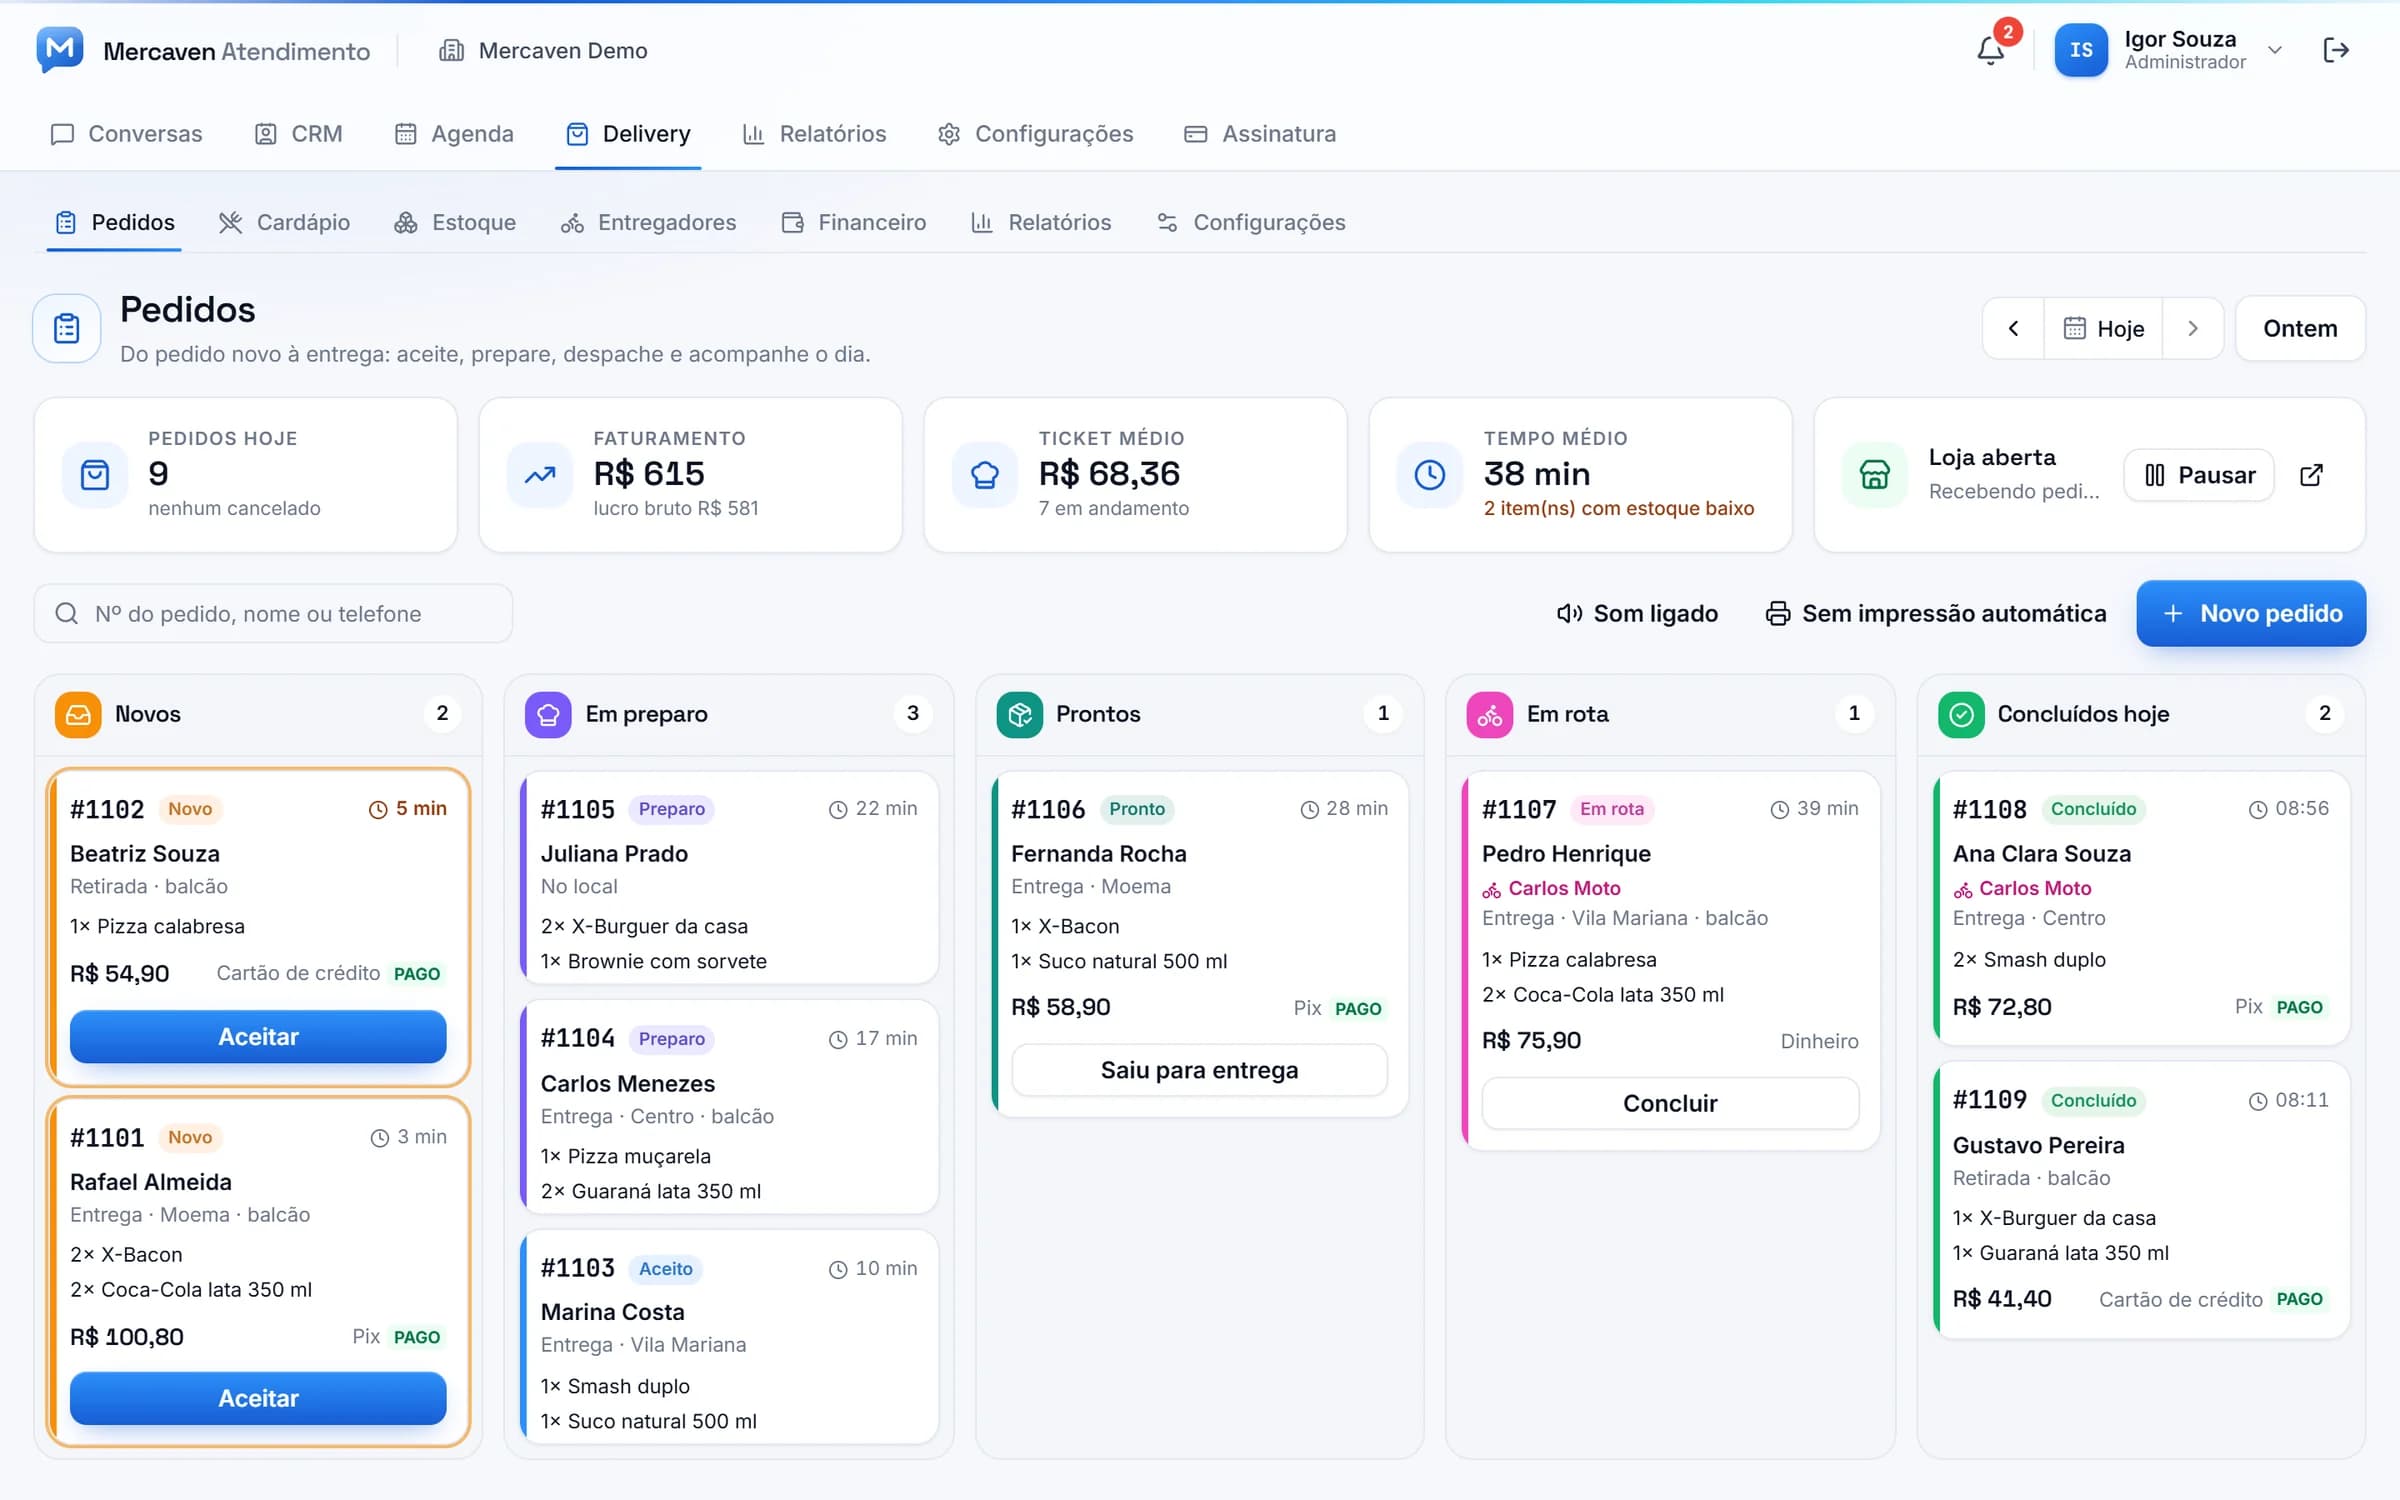
Task: Open order card #1105 Juliana Prado
Action: (x=729, y=877)
